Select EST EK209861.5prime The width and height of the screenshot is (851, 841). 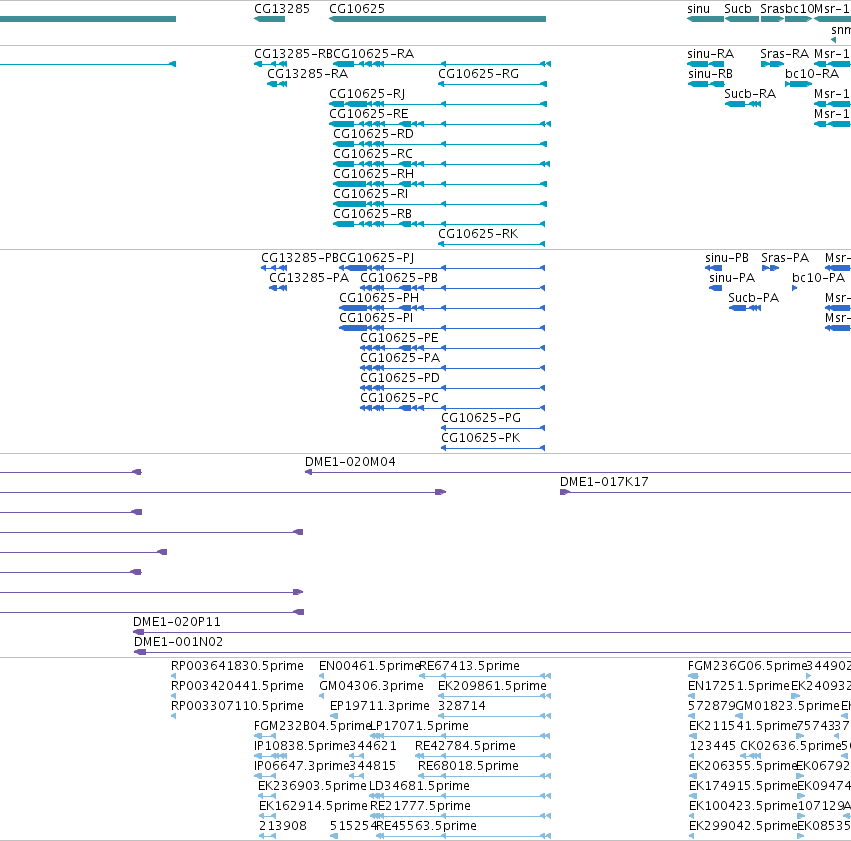pyautogui.click(x=492, y=686)
